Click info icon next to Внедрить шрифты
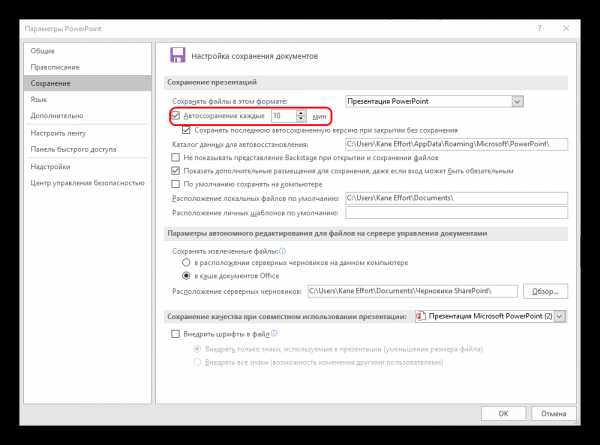Viewport: 600px width, 445px height. point(274,333)
